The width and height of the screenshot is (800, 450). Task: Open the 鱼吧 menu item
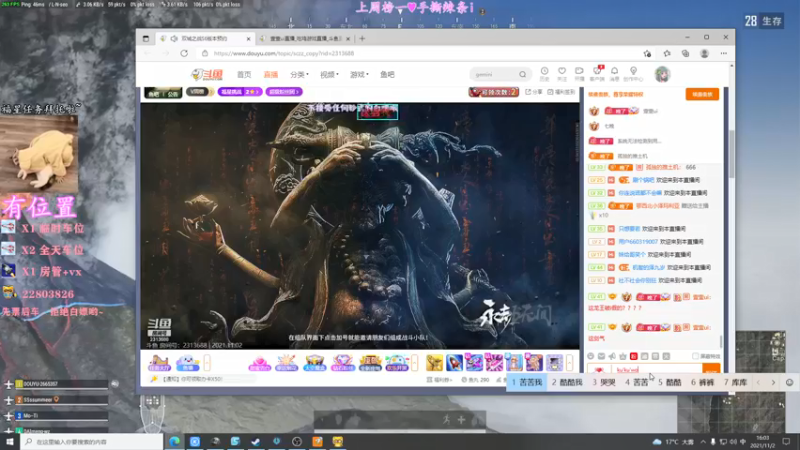pyautogui.click(x=387, y=74)
